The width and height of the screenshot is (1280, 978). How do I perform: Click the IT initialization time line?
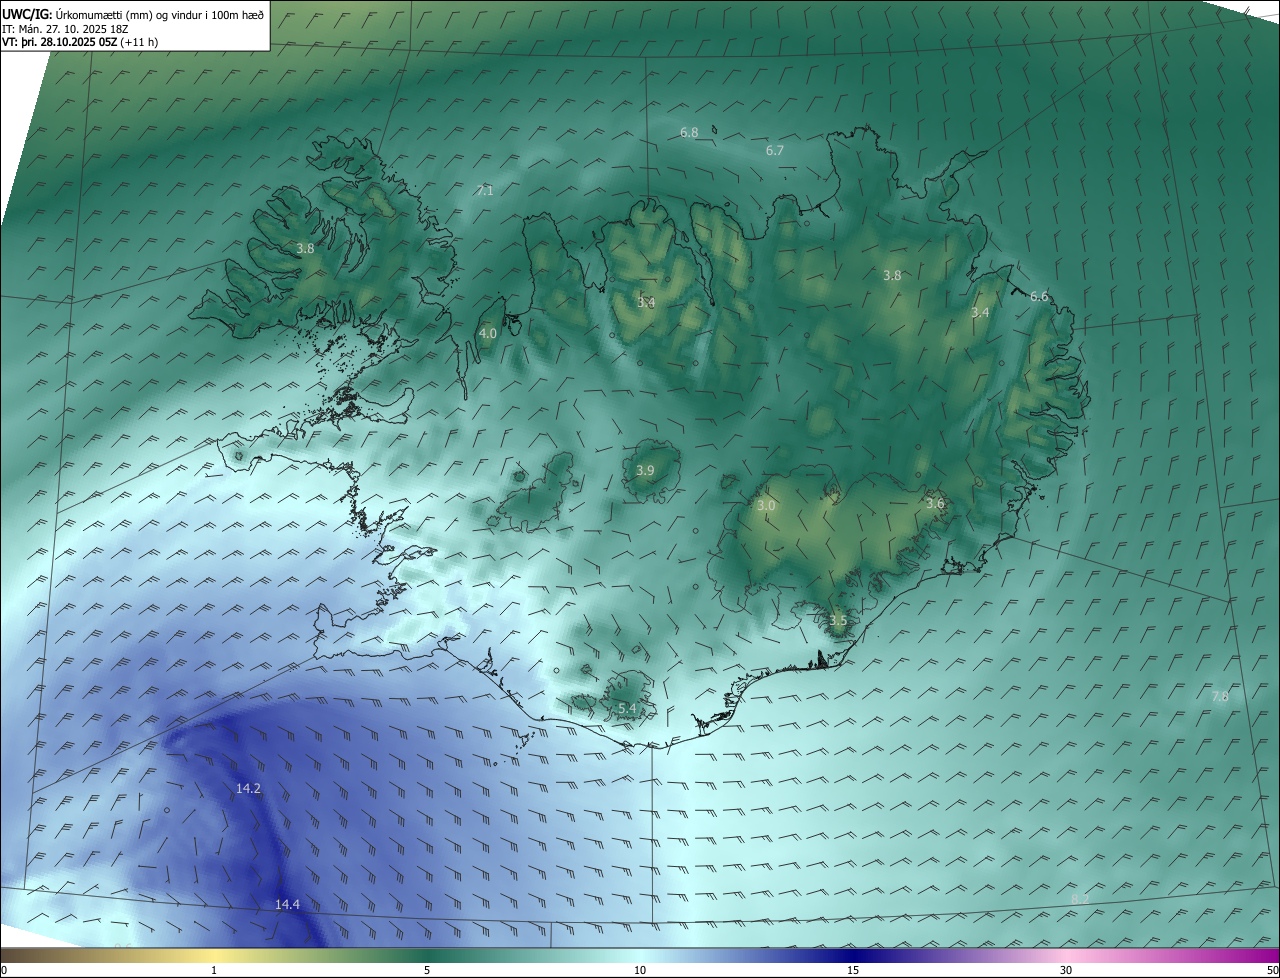[66, 28]
